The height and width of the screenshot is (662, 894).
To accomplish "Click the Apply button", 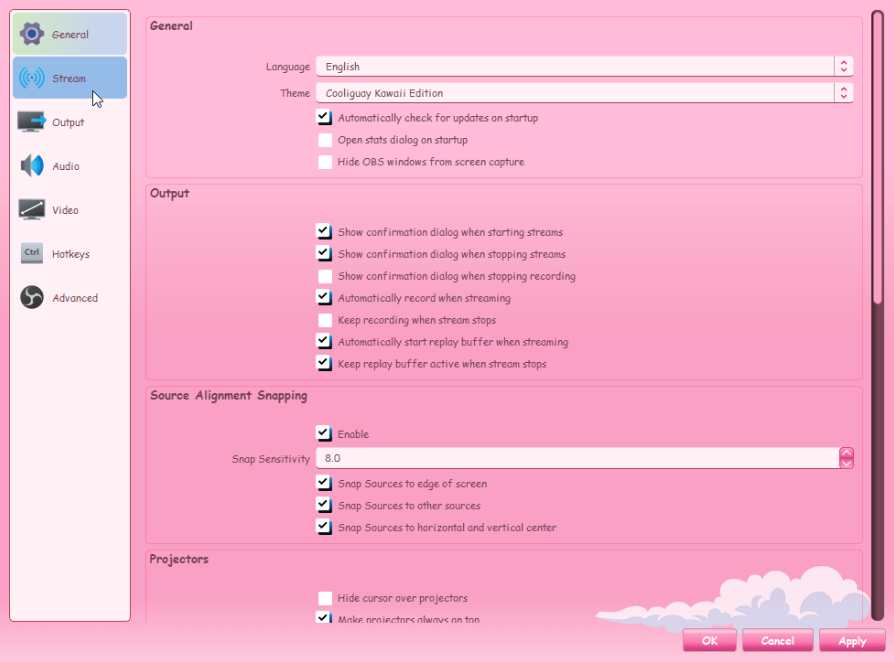I will point(852,640).
